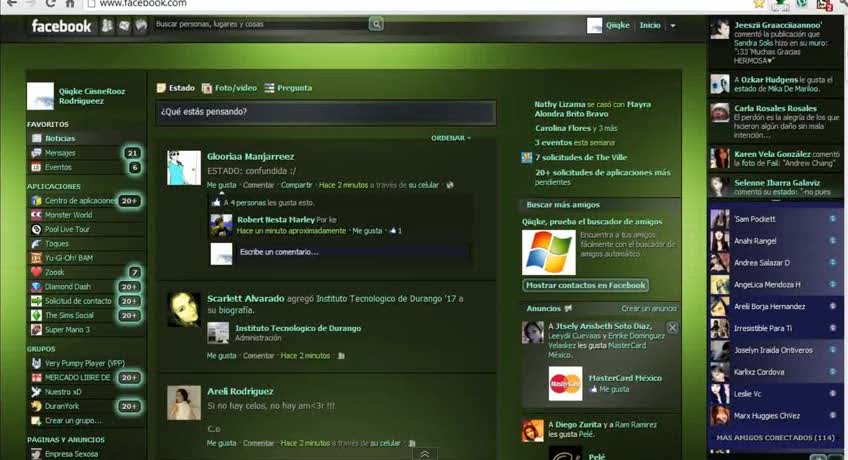Image resolution: width=848 pixels, height=460 pixels.
Task: Open chat with Joselyn Iraida Ontiveros
Action: [x=775, y=350]
